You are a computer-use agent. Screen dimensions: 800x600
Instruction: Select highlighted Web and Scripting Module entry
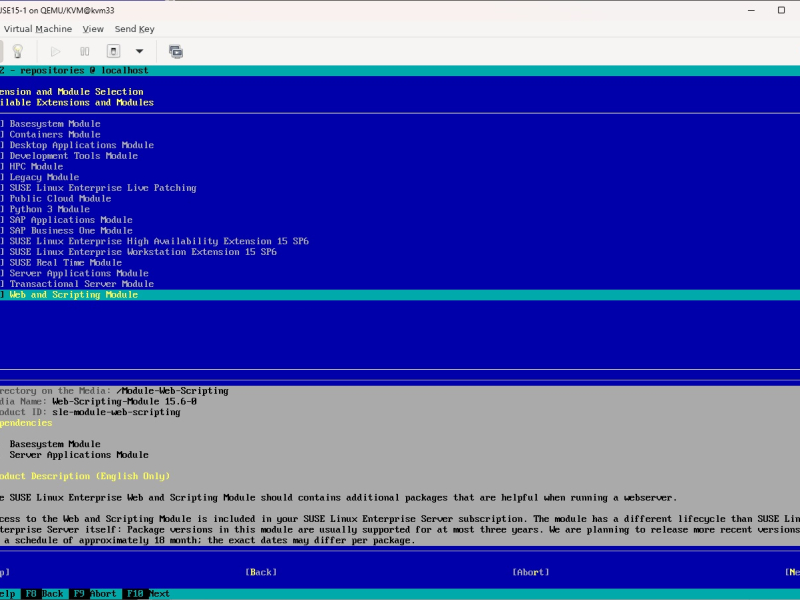tap(400, 295)
